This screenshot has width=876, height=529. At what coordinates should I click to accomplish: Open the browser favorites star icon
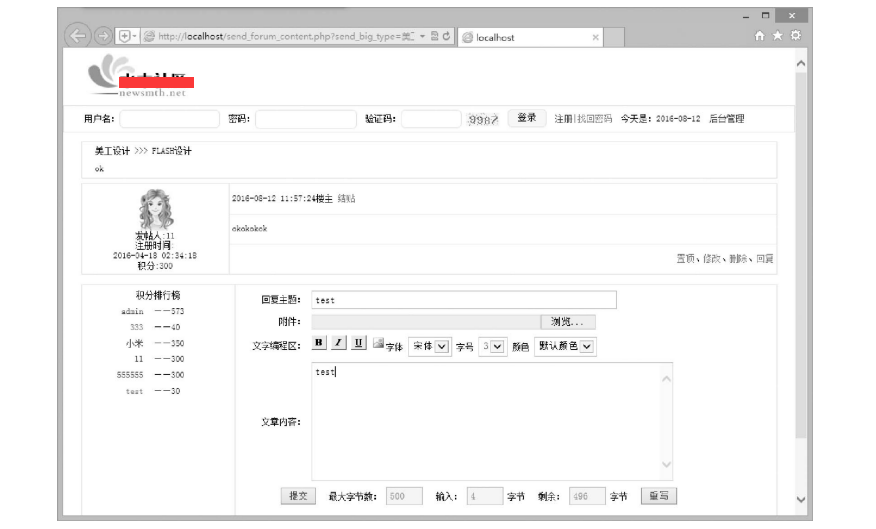[777, 36]
